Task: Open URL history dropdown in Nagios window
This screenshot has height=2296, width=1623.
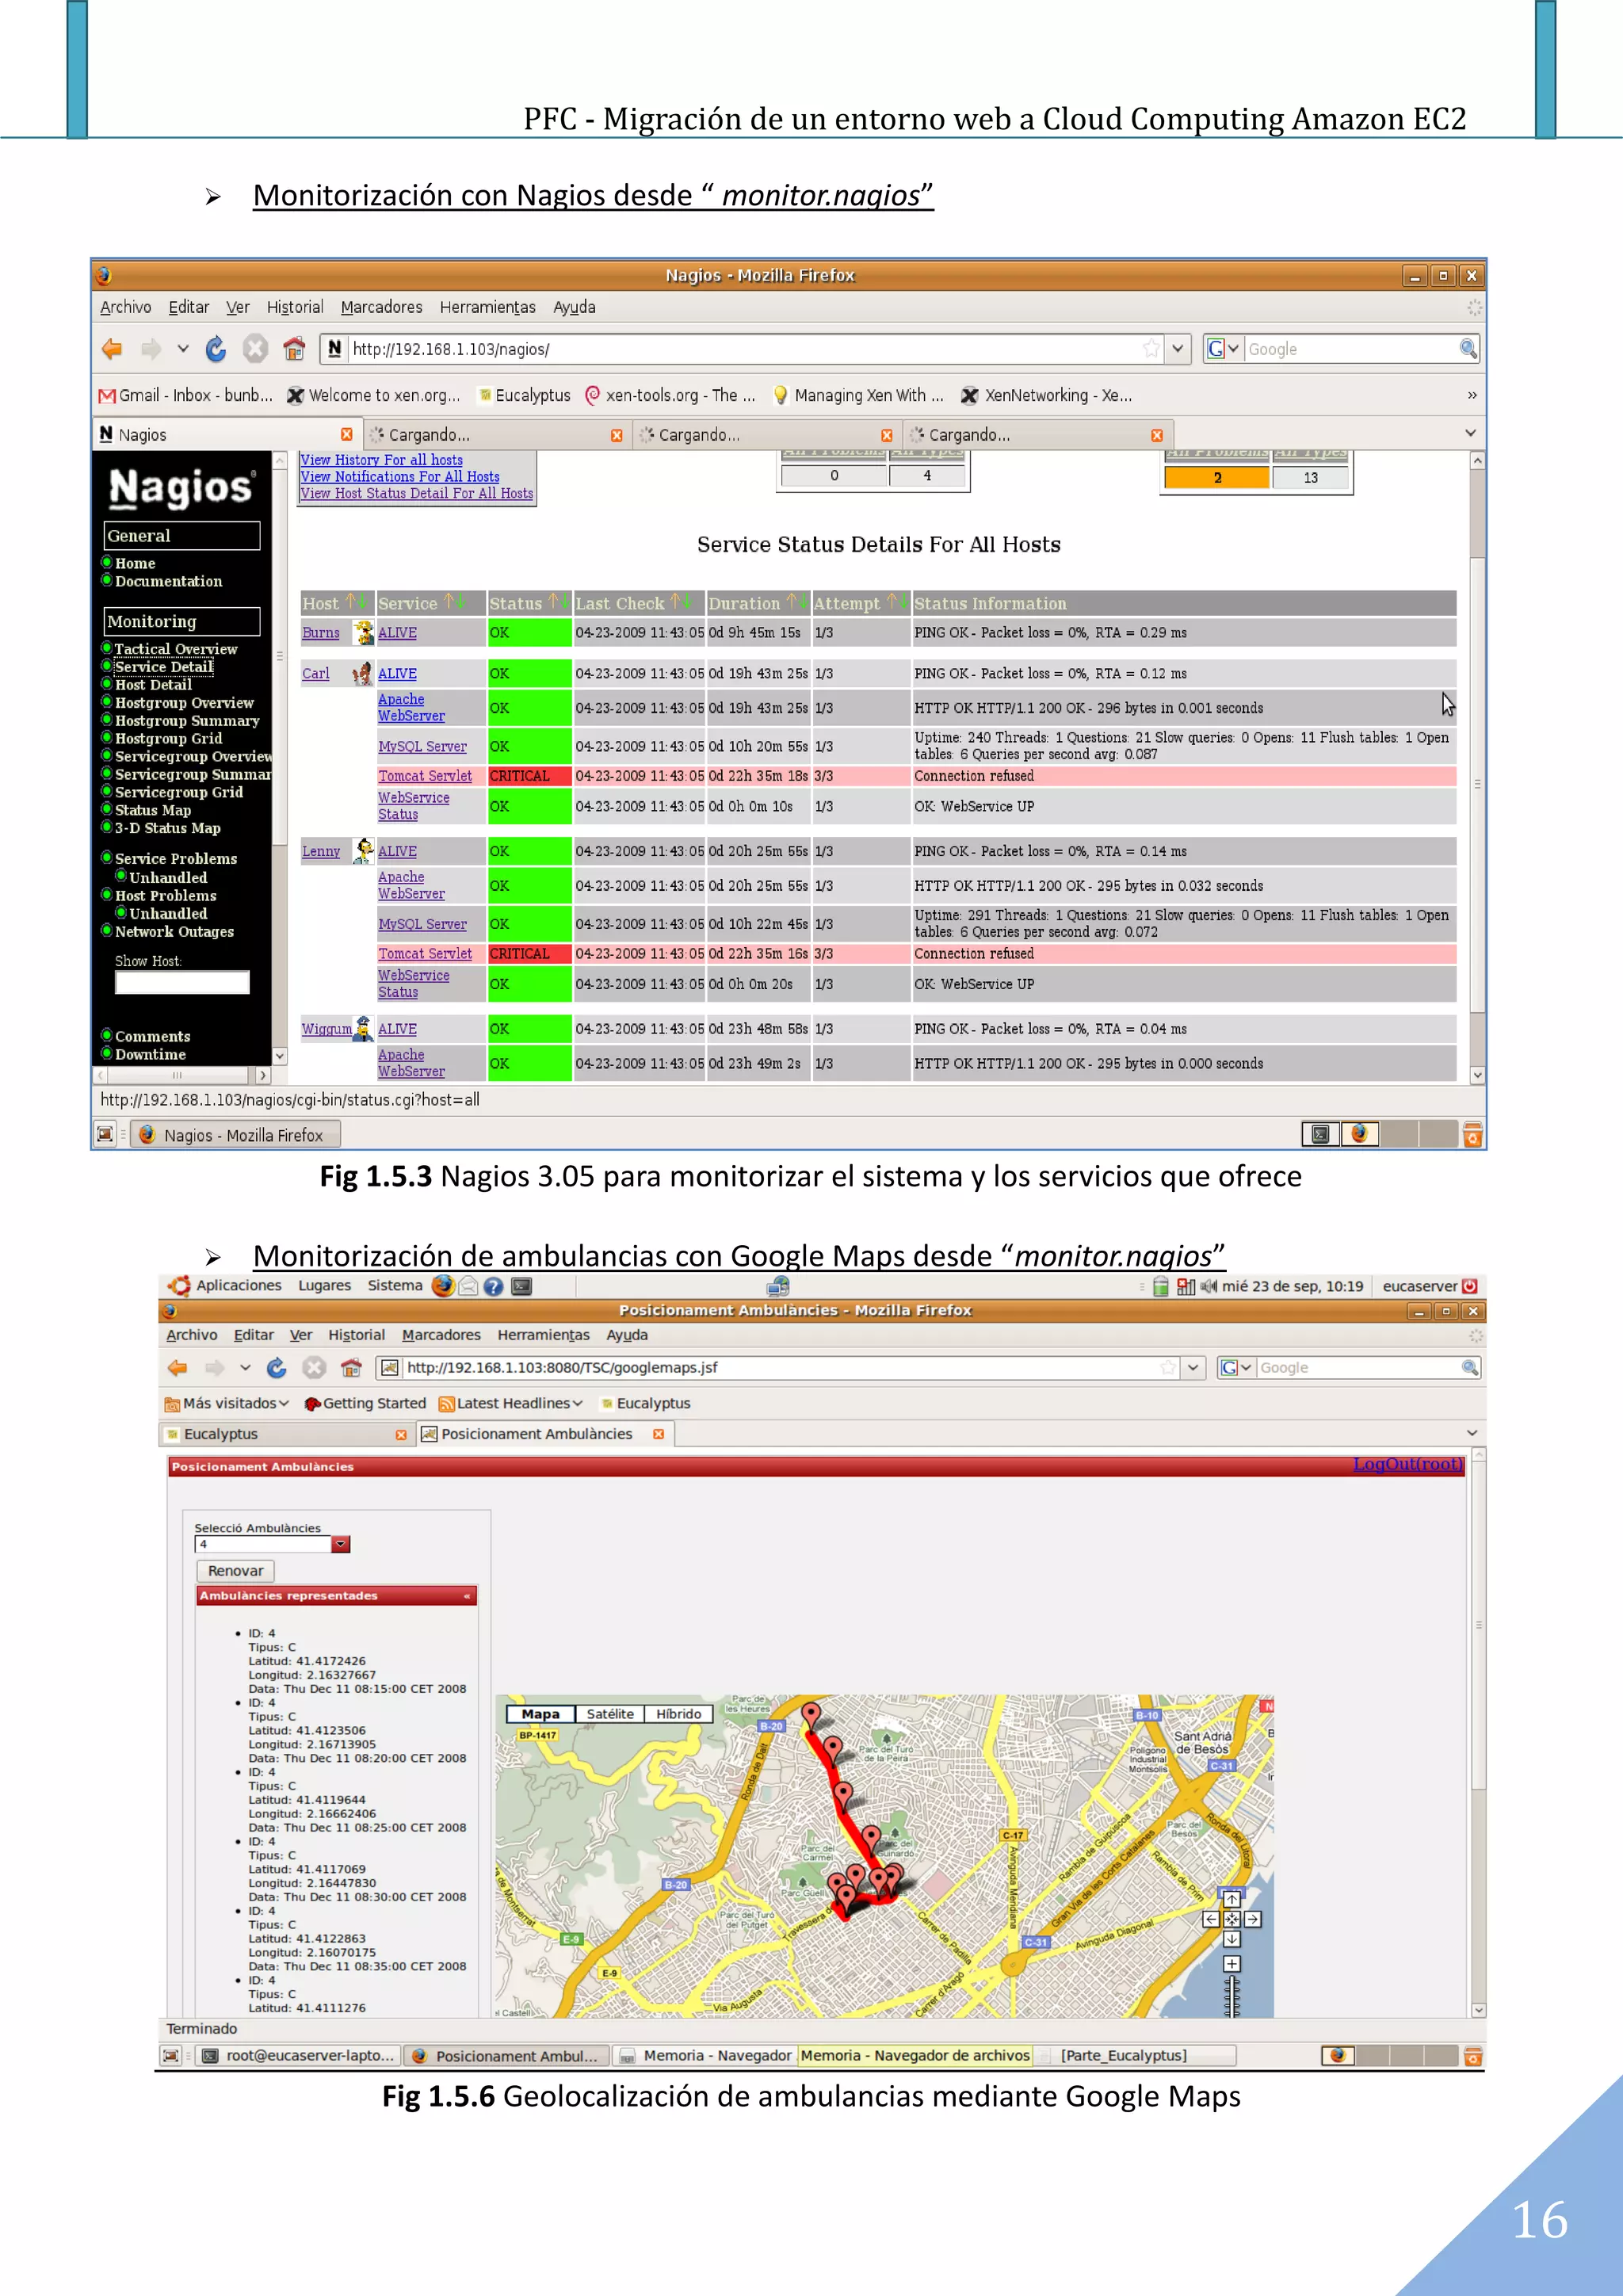Action: coord(1178,349)
